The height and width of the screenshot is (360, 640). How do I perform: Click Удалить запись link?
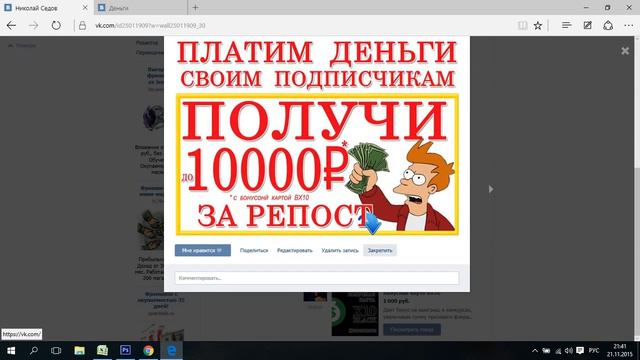tap(340, 250)
